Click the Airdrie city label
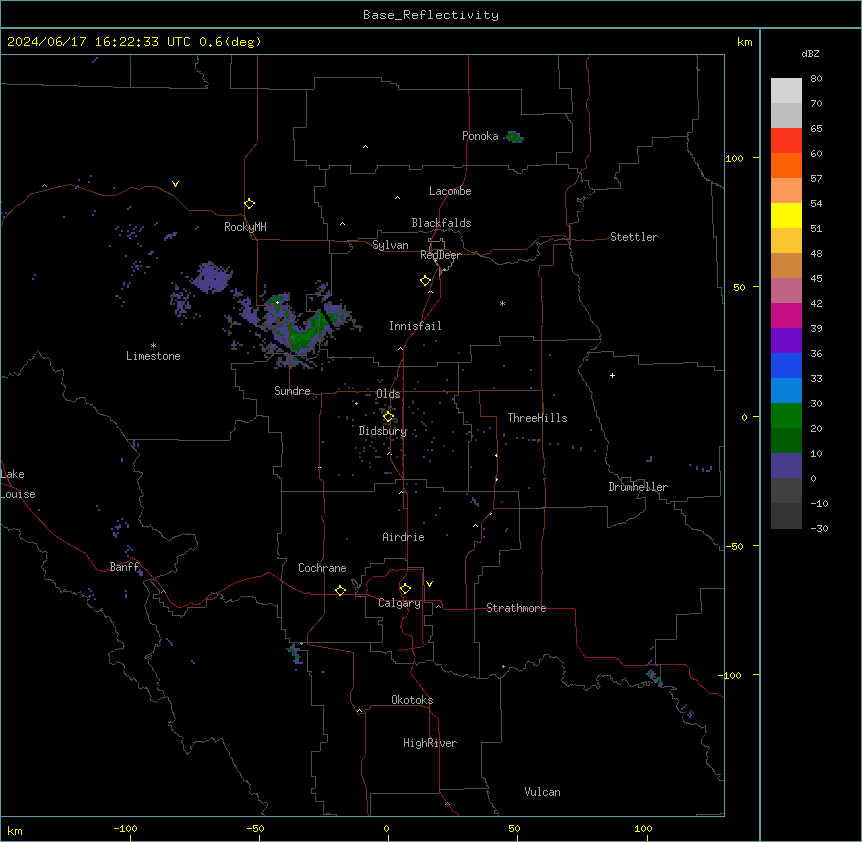 [x=404, y=537]
